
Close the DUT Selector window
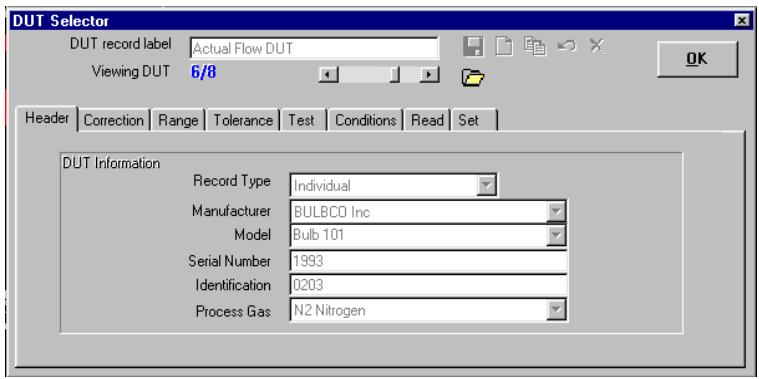click(741, 21)
